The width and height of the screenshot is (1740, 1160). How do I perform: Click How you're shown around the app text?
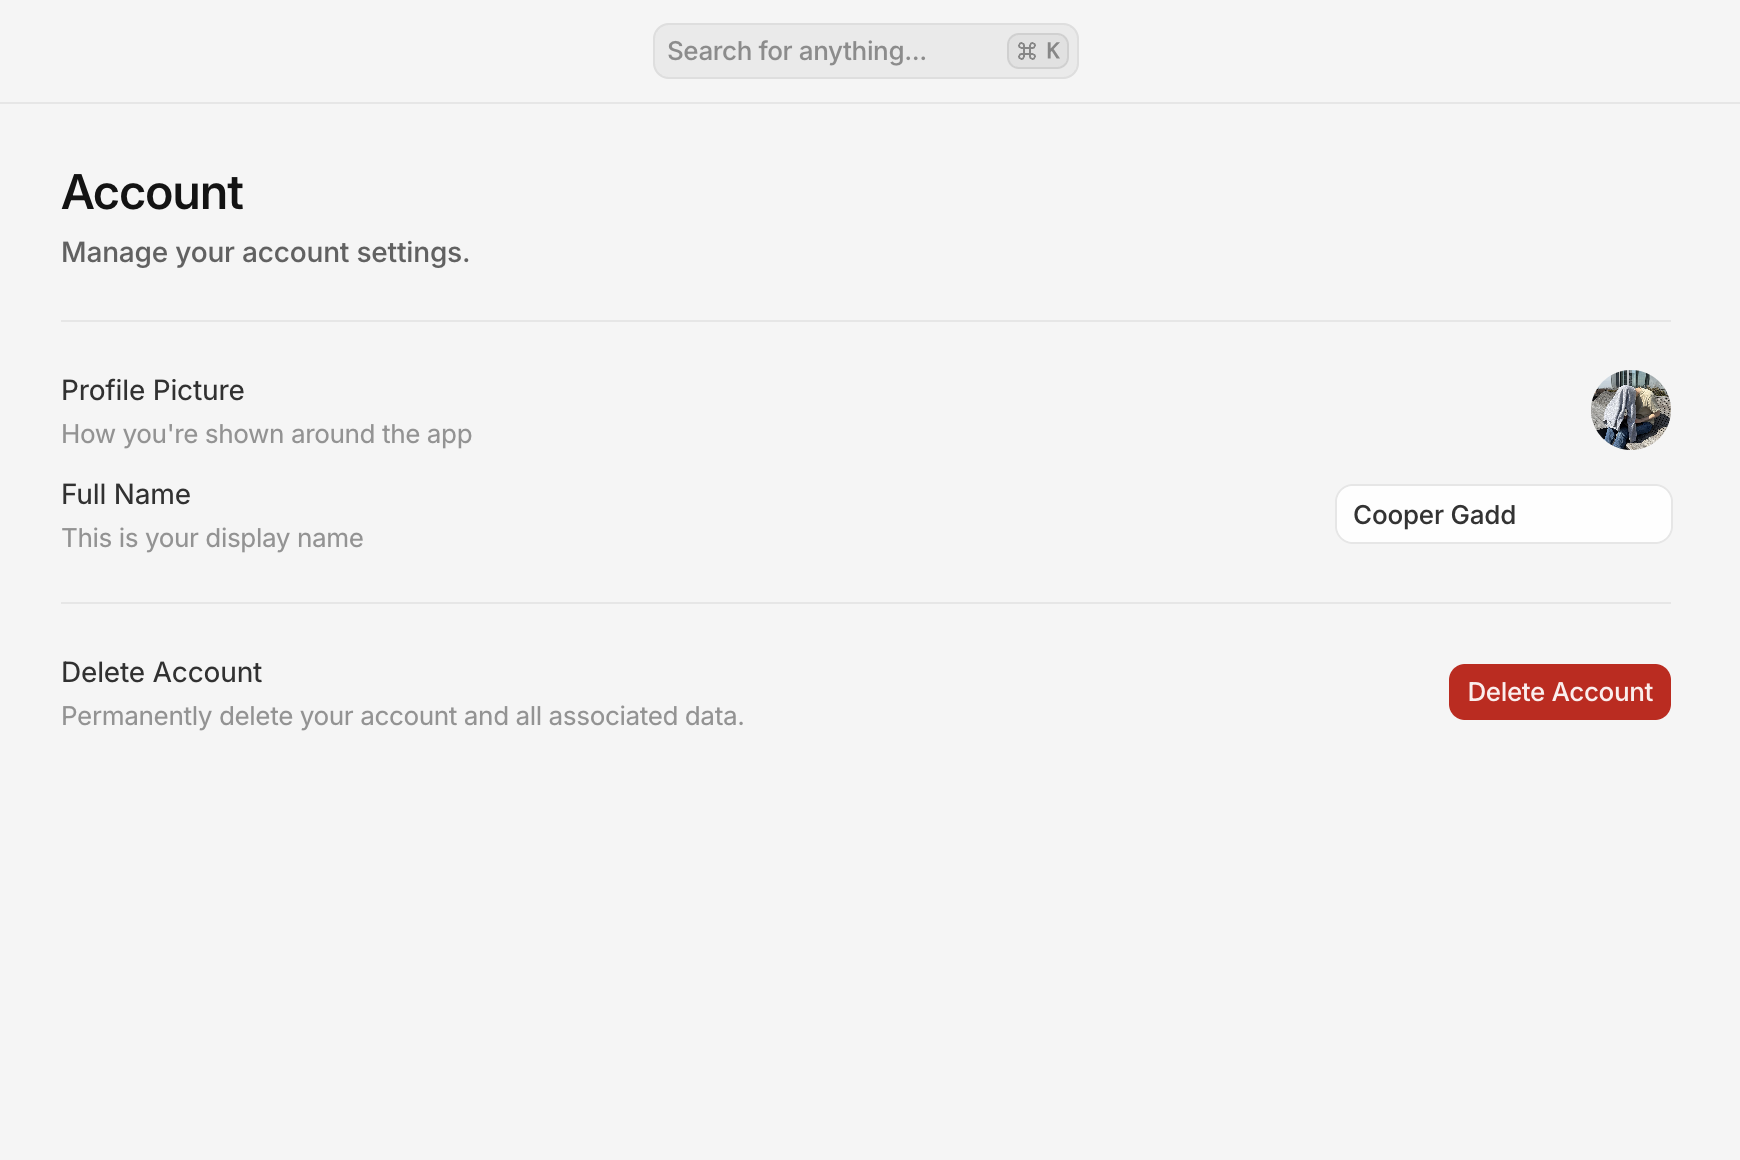266,434
